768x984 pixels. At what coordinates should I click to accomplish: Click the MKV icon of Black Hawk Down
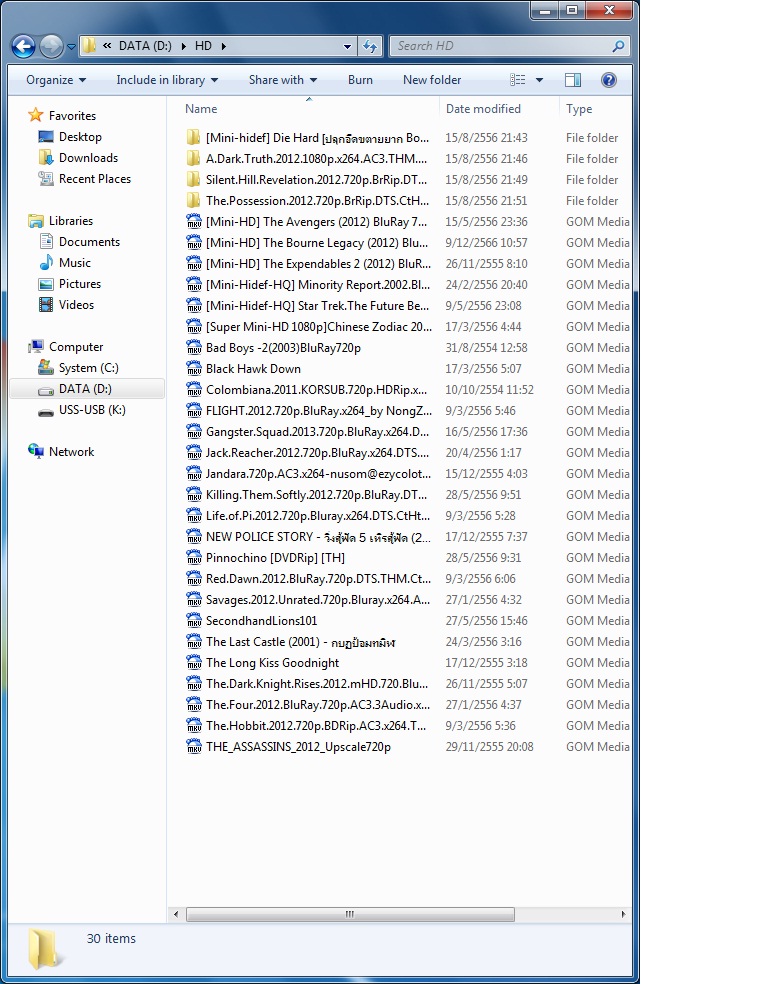pyautogui.click(x=194, y=368)
